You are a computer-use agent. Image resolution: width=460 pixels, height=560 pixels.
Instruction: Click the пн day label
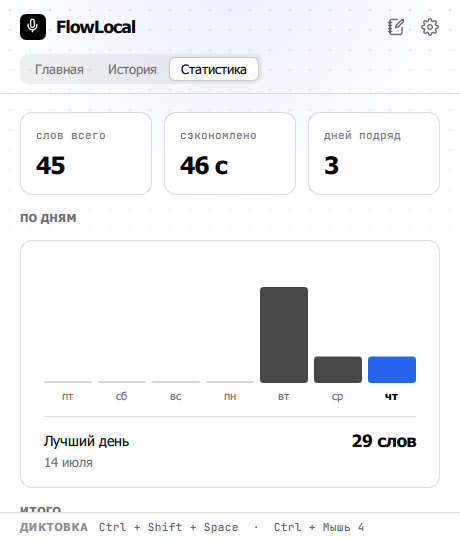[x=230, y=396]
